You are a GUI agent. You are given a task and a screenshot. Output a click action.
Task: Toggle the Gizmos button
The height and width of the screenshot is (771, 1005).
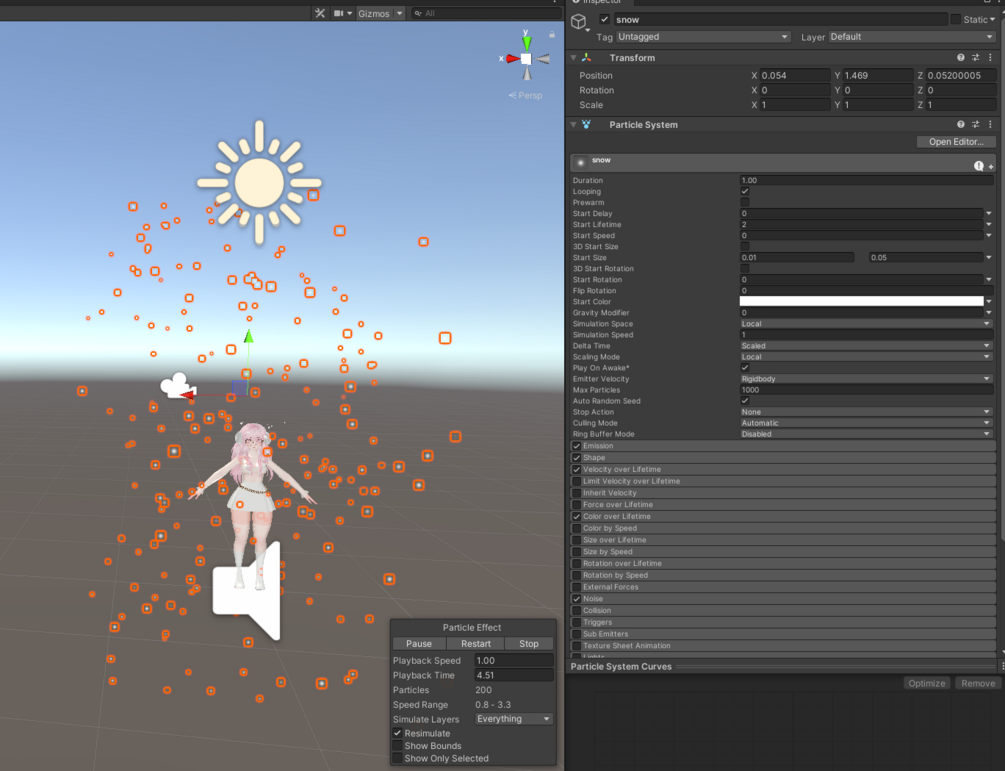(x=374, y=13)
